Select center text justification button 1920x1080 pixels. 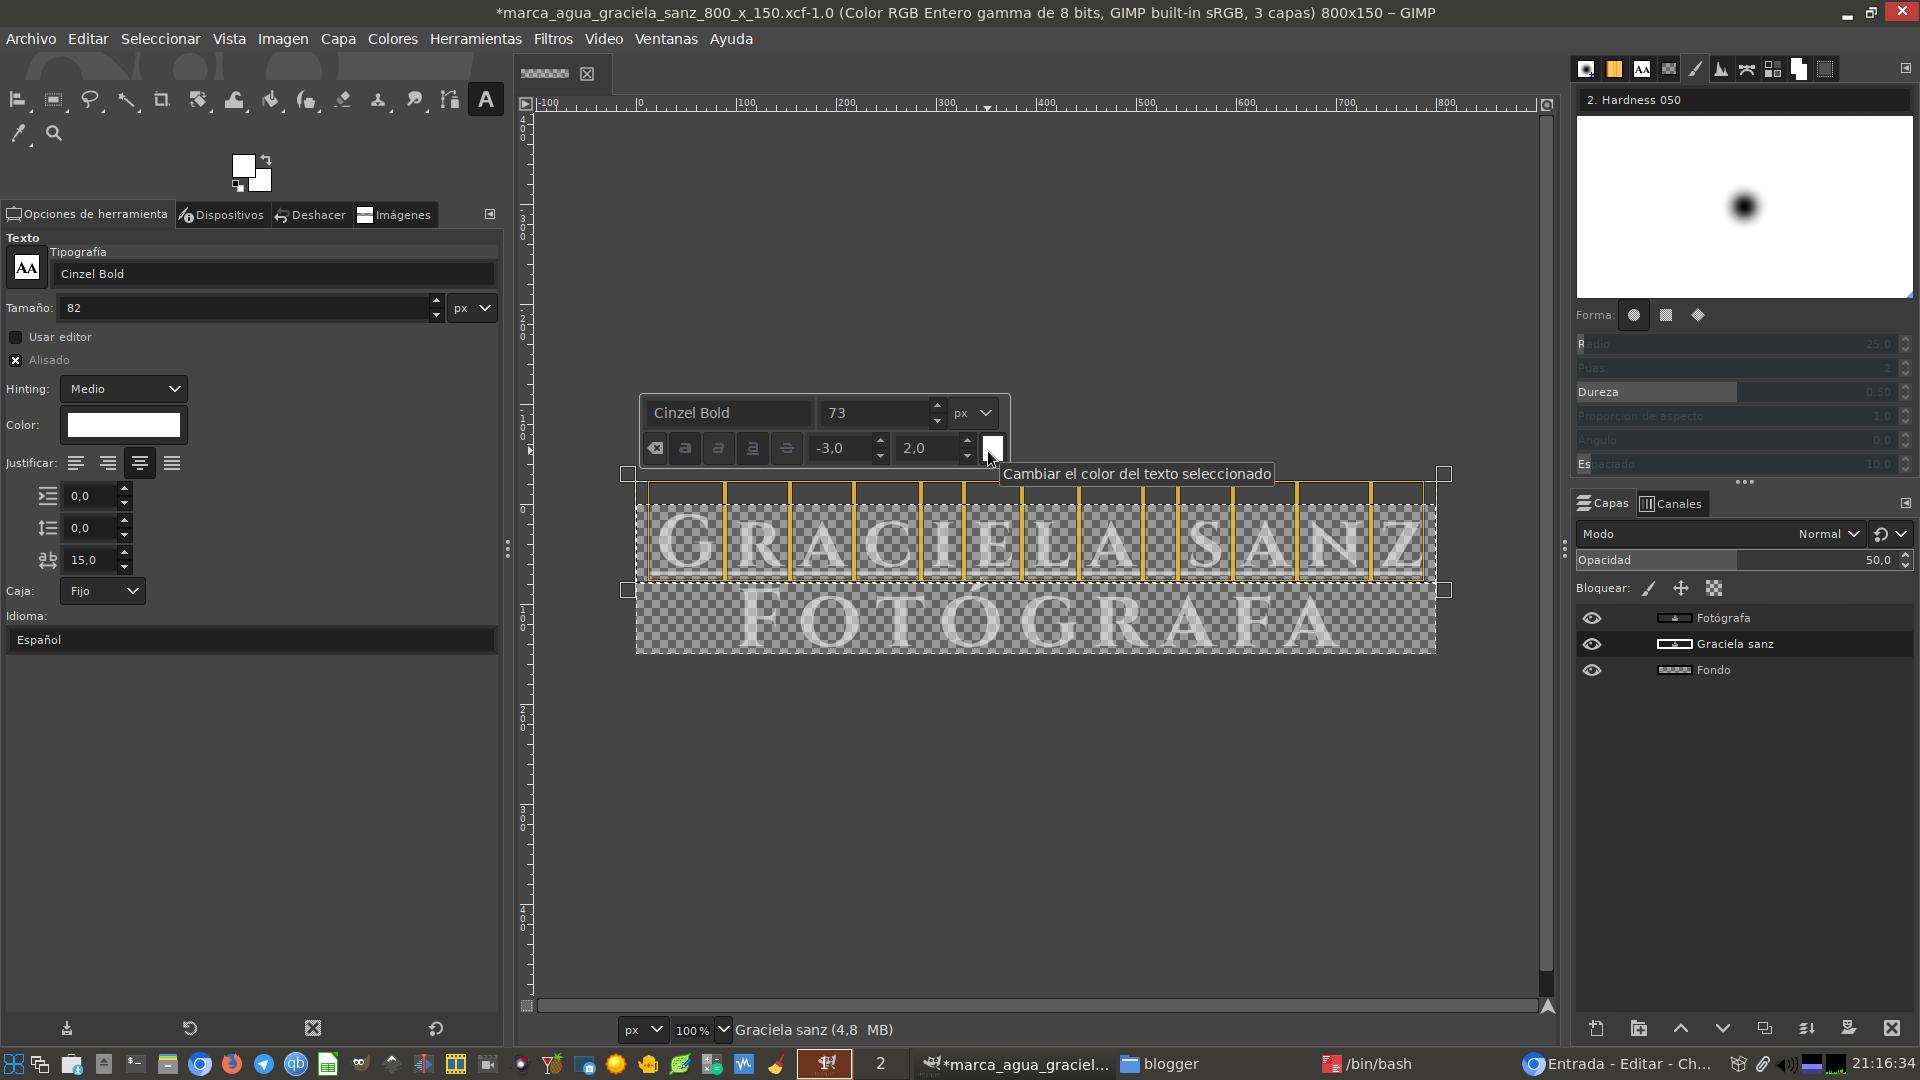point(140,463)
